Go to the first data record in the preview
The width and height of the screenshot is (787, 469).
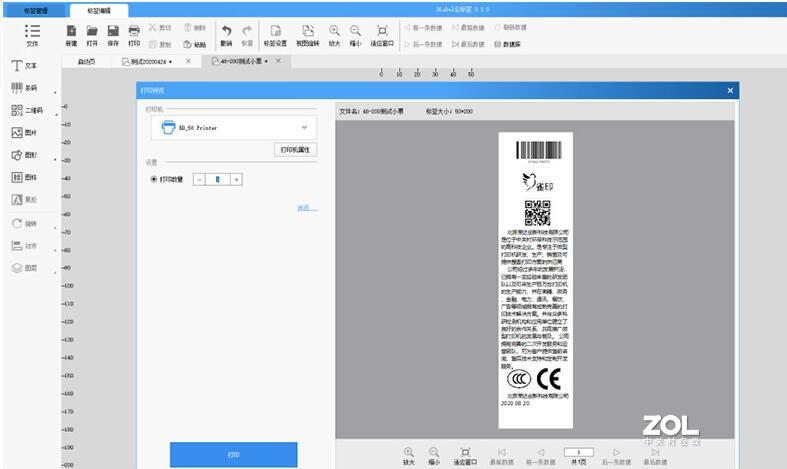point(501,452)
